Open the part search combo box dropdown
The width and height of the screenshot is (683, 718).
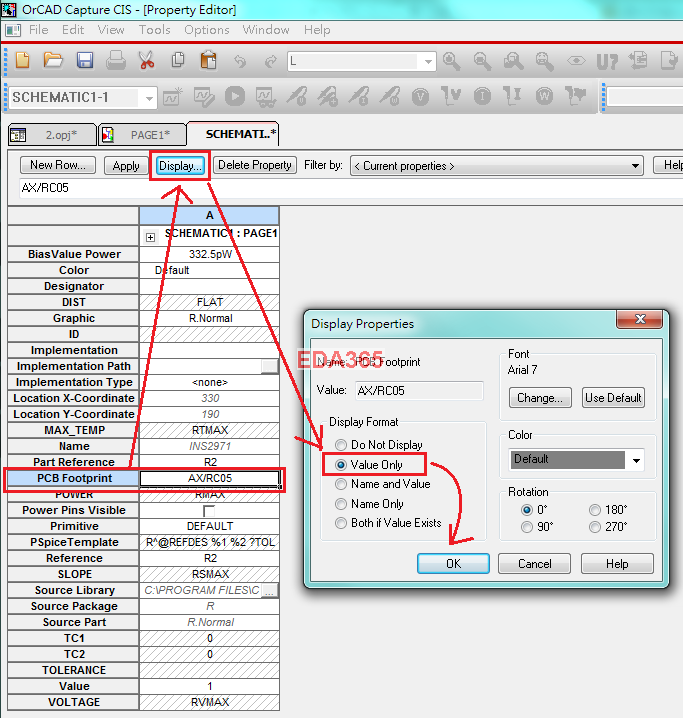(x=428, y=61)
